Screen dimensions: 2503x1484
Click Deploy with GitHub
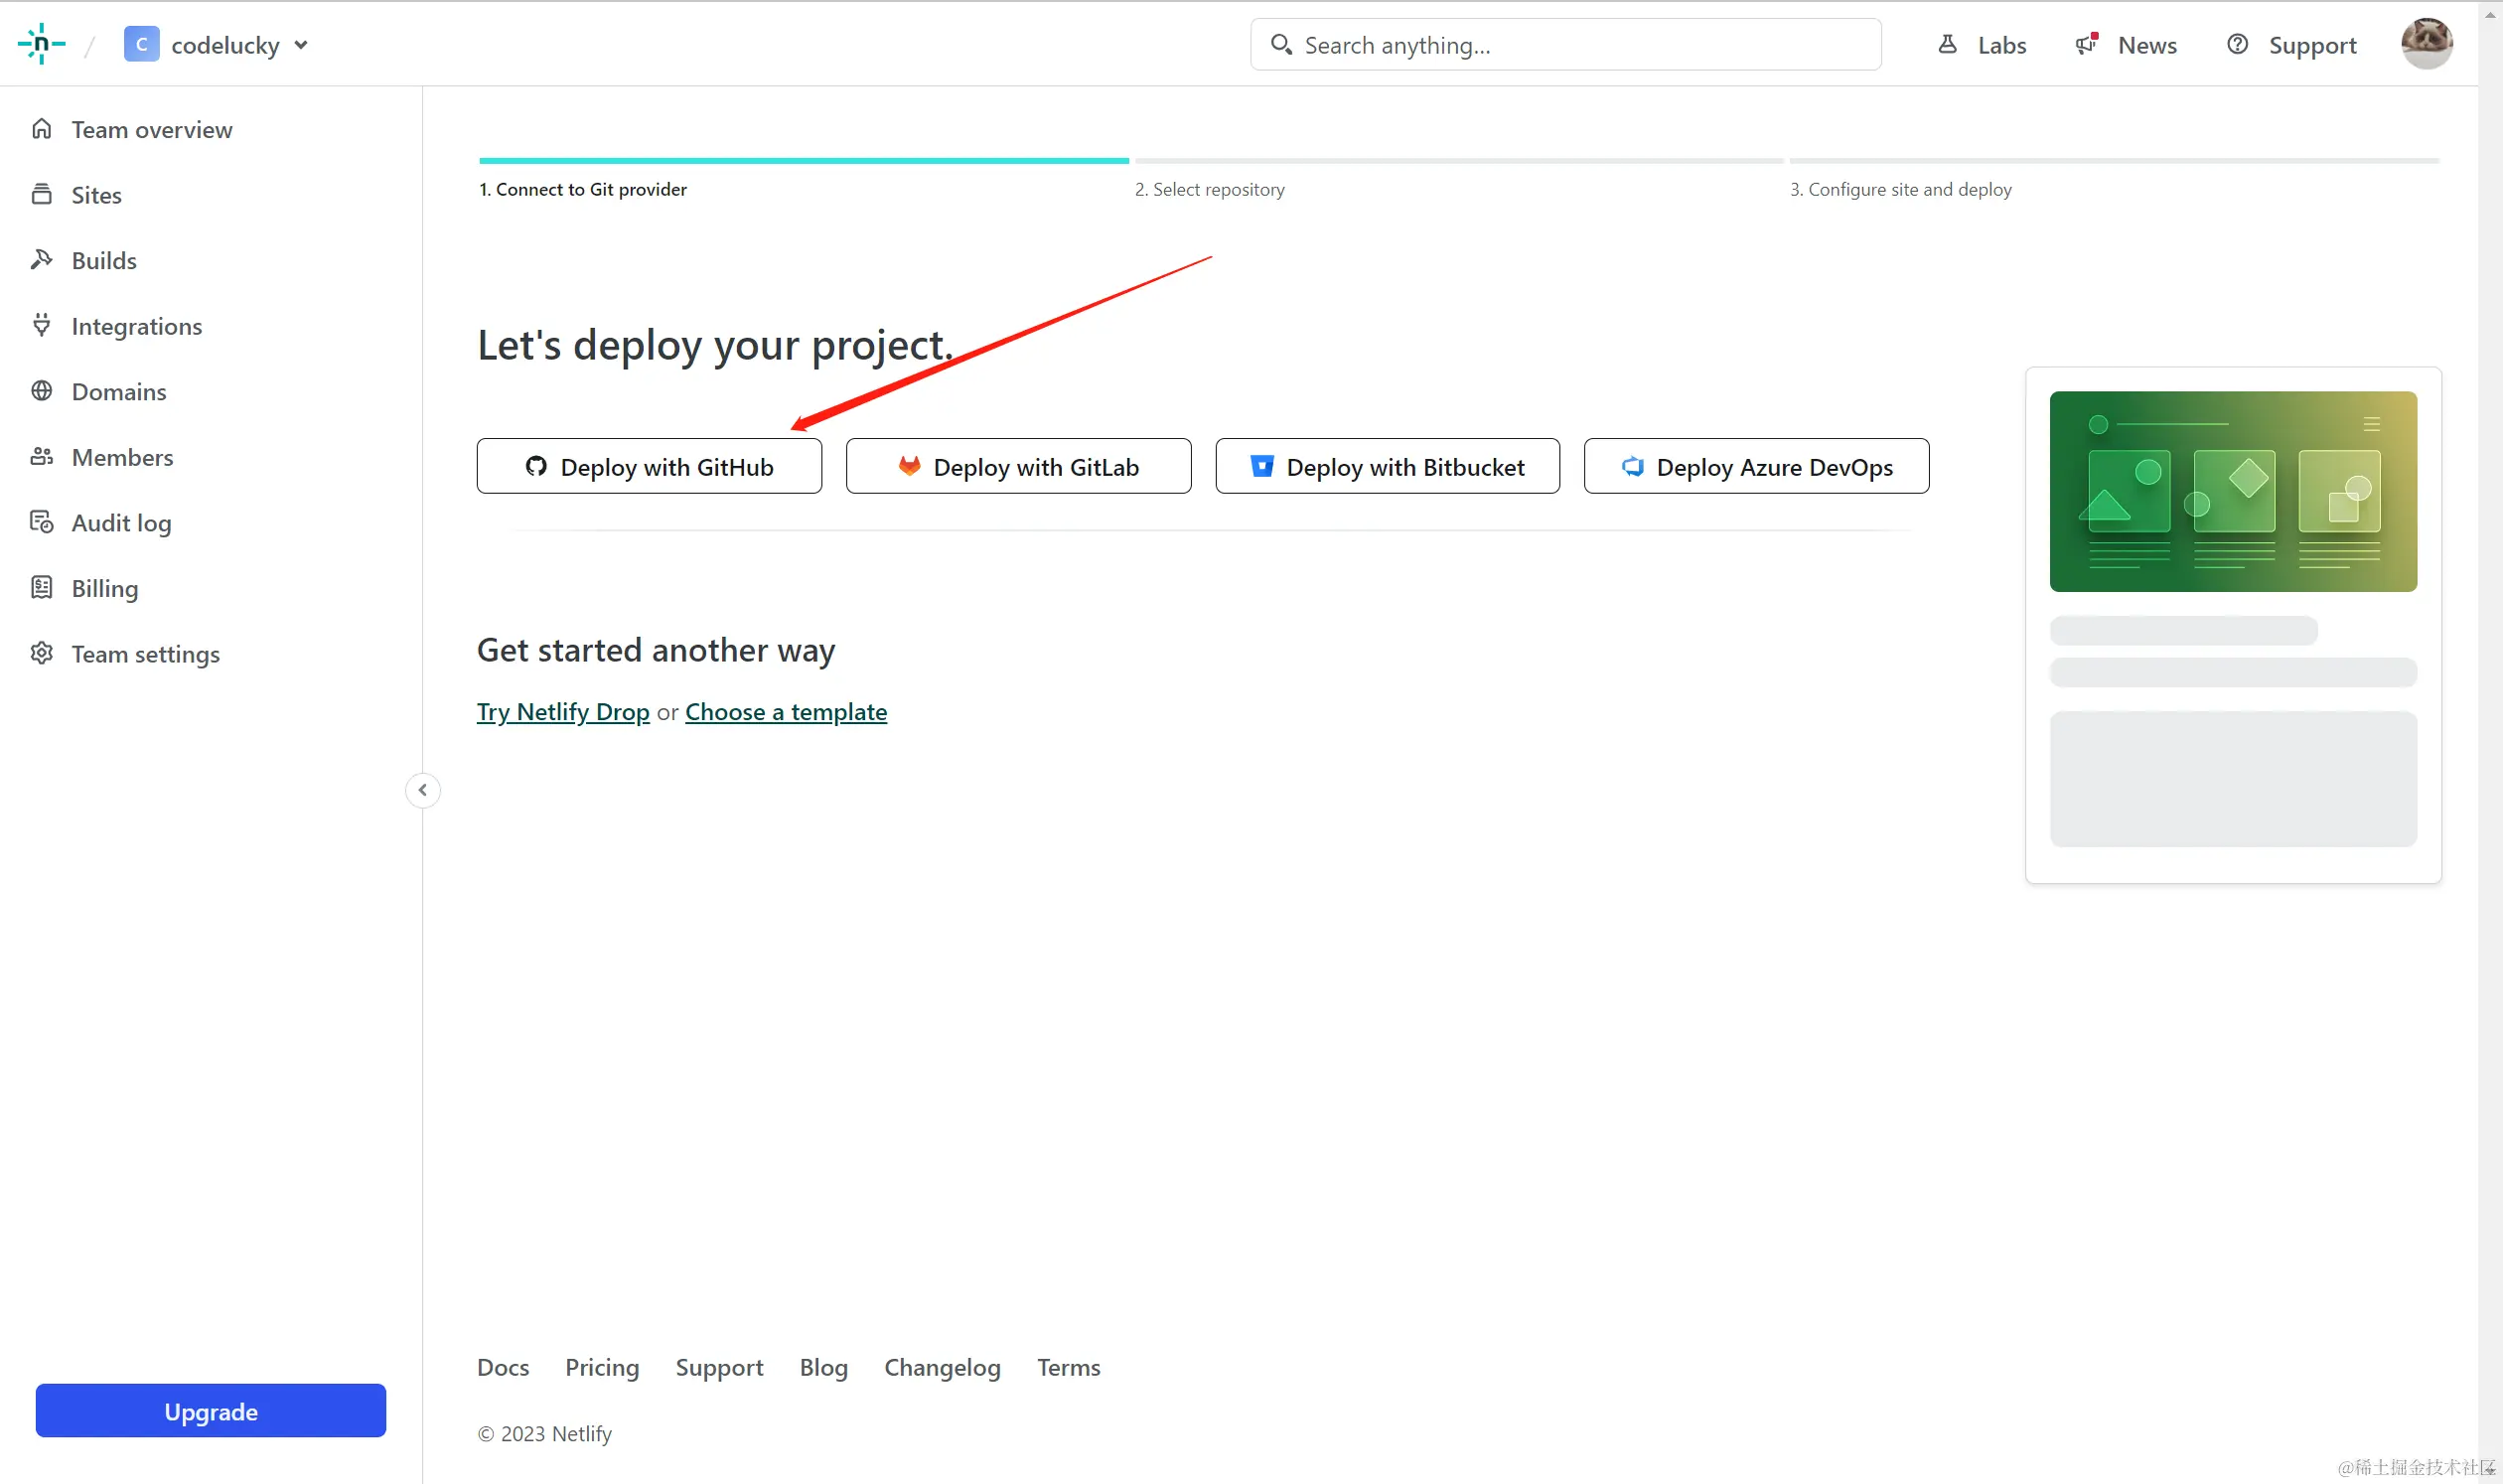pos(649,466)
